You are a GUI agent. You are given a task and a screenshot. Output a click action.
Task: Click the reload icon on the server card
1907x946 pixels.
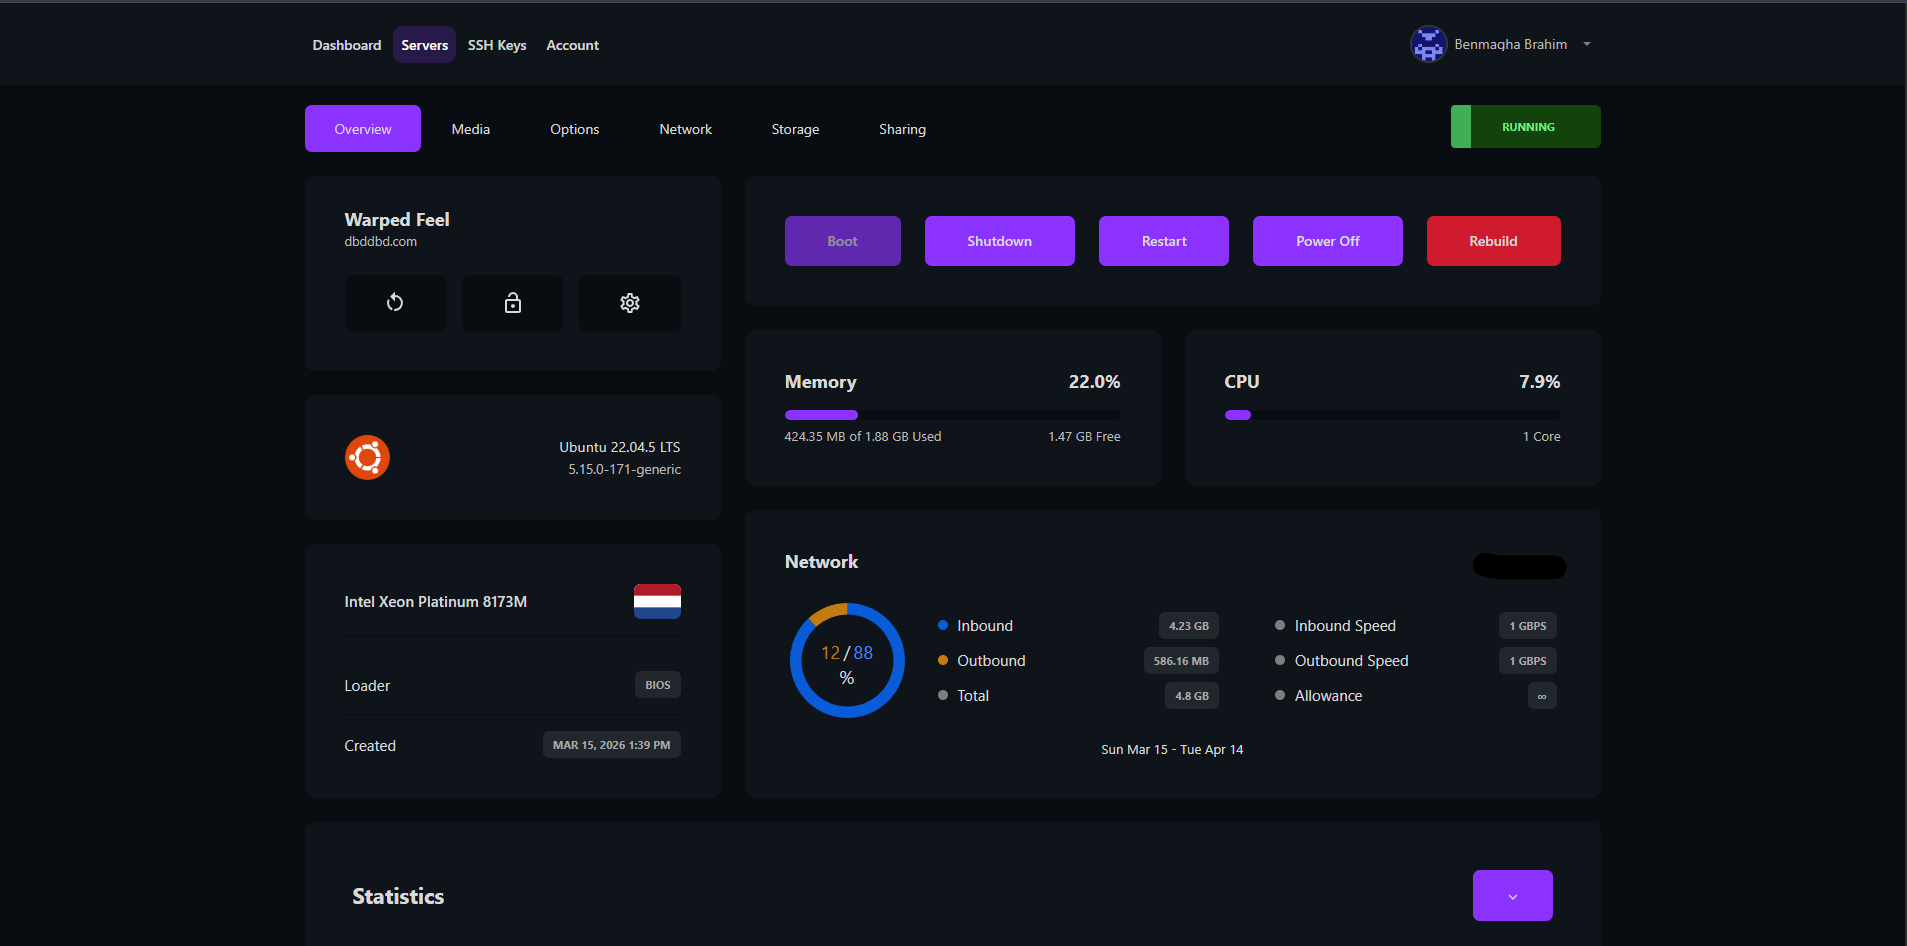tap(395, 302)
